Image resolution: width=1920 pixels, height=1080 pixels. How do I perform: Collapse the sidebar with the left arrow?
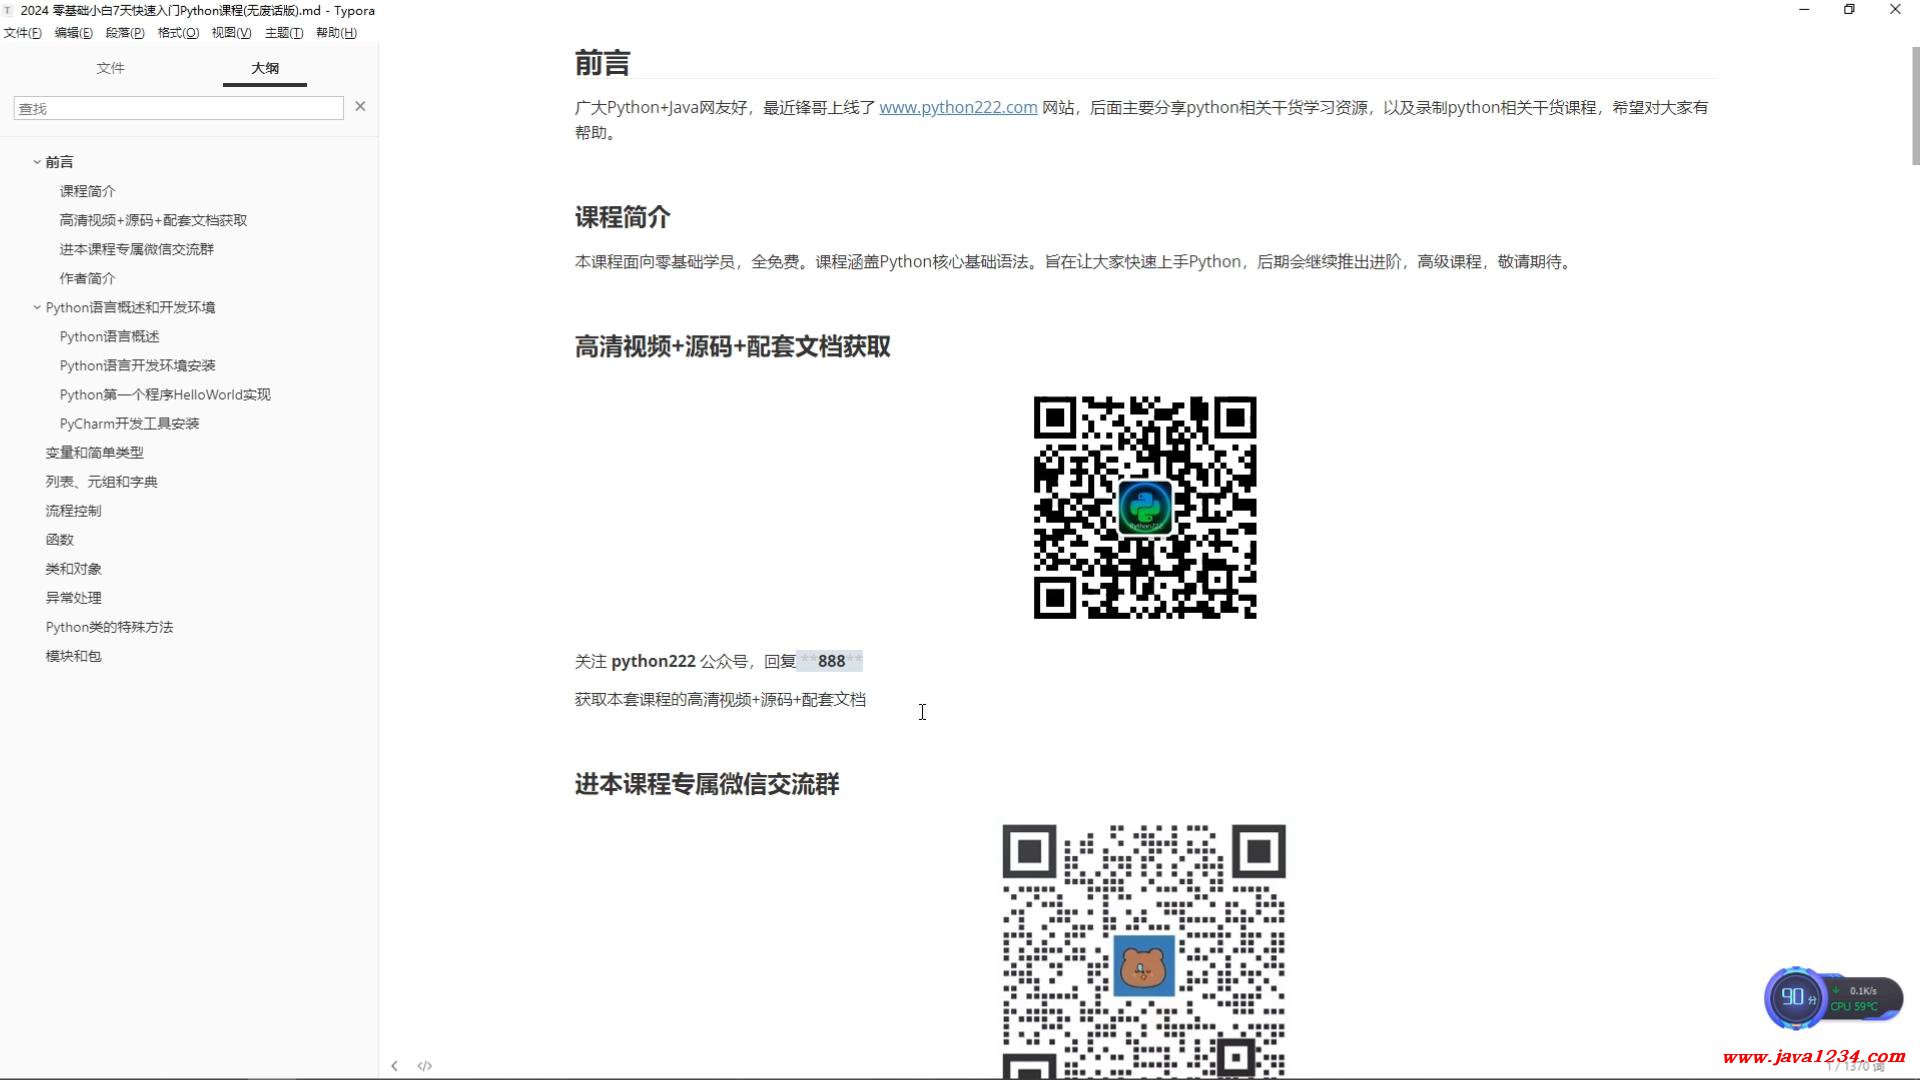click(x=394, y=1066)
